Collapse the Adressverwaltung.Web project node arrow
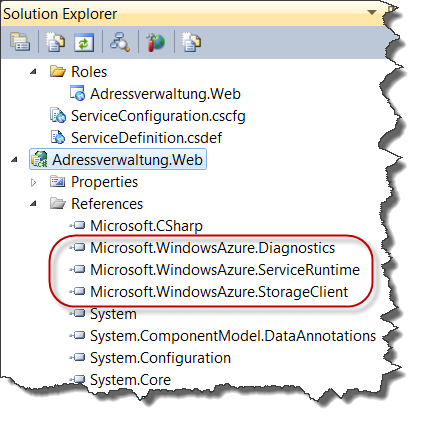Screen dimensions: 435x423 click(x=14, y=160)
